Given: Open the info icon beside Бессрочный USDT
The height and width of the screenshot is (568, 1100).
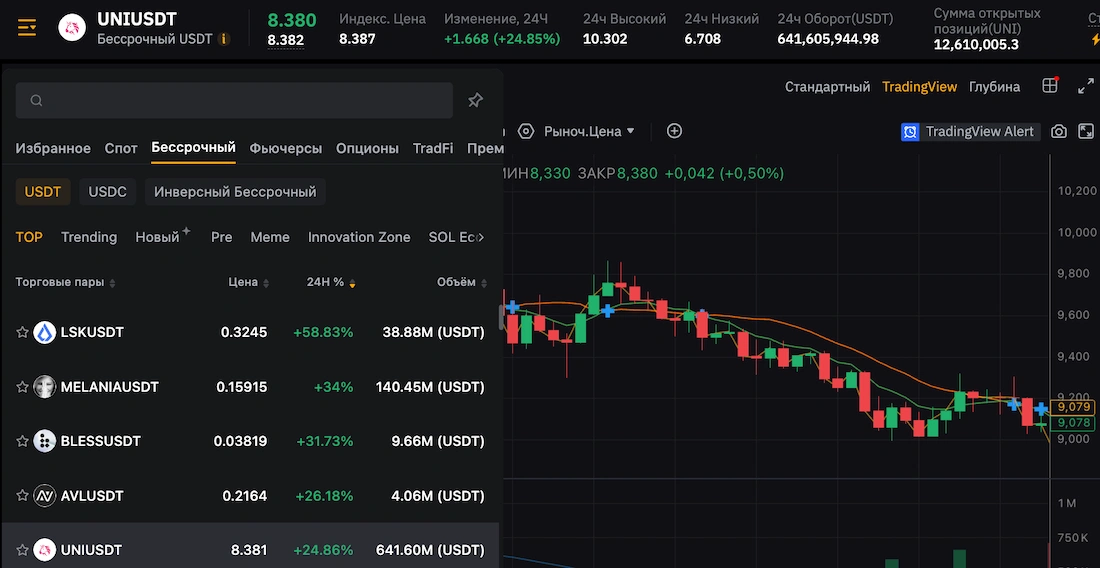Looking at the screenshot, I should click(x=224, y=39).
